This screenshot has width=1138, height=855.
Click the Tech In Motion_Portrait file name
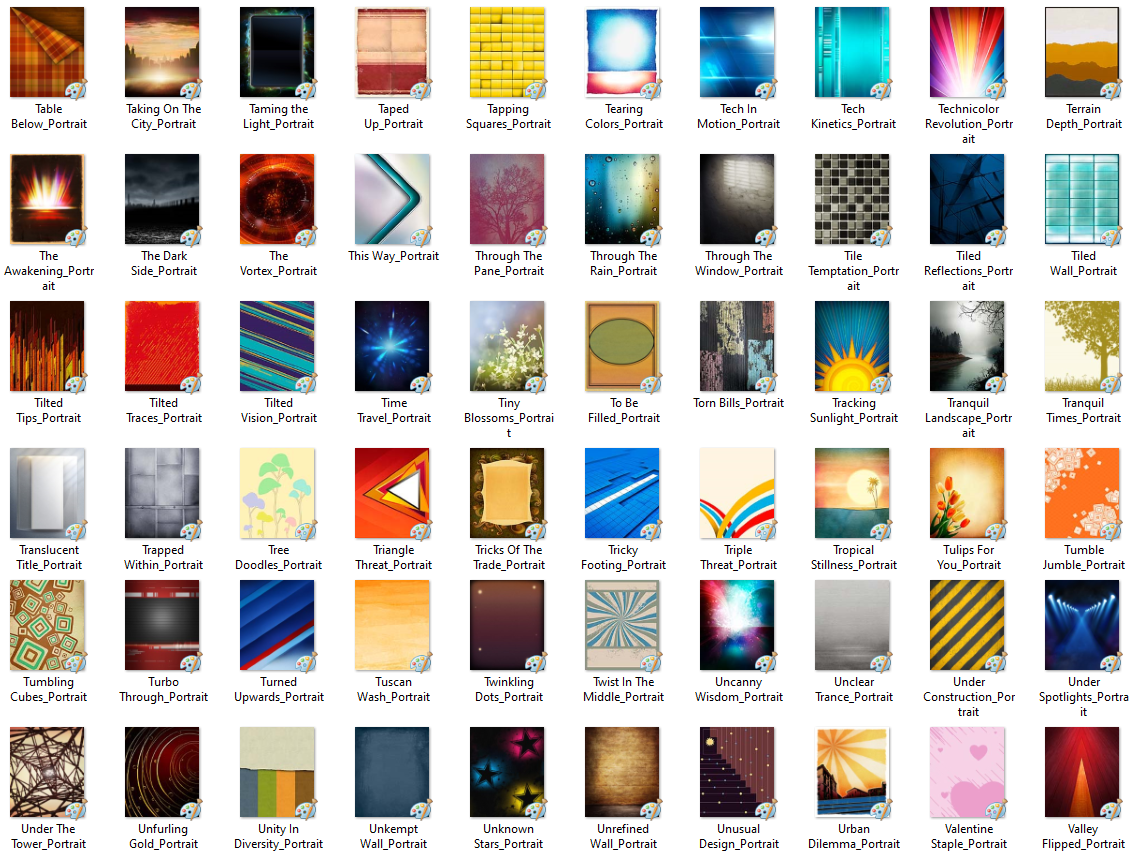pyautogui.click(x=738, y=117)
